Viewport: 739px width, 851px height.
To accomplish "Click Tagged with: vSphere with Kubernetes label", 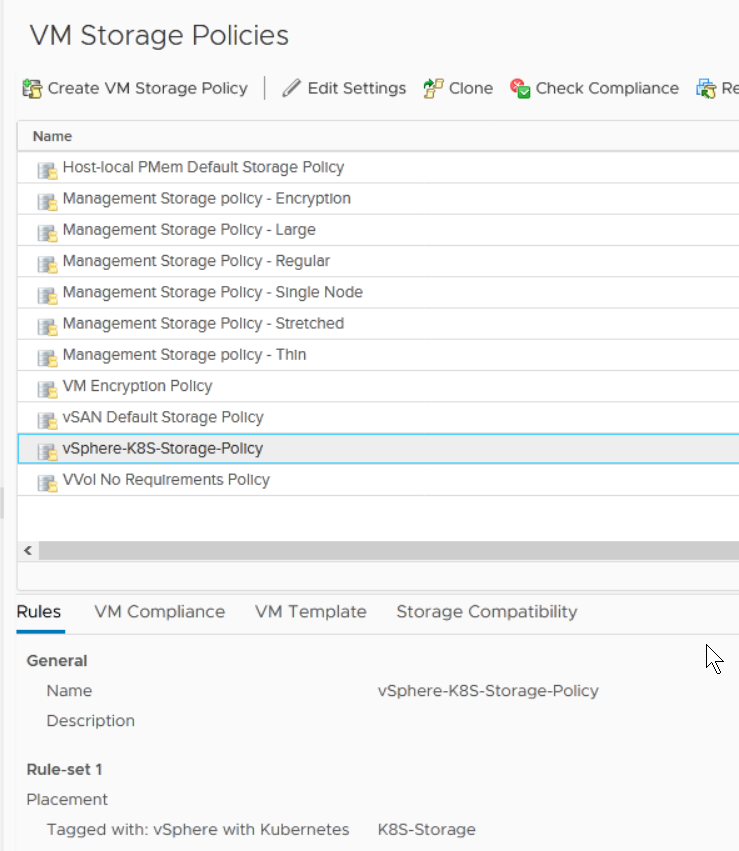I will coord(198,830).
